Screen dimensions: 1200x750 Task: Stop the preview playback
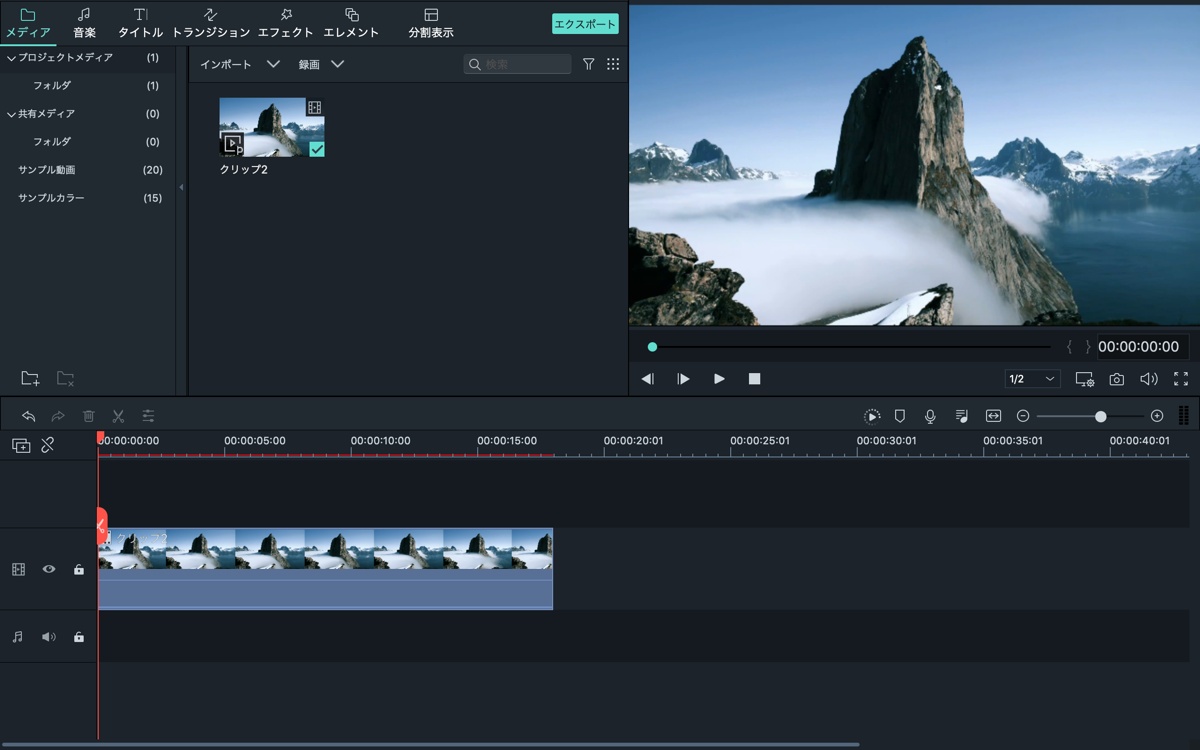point(755,379)
